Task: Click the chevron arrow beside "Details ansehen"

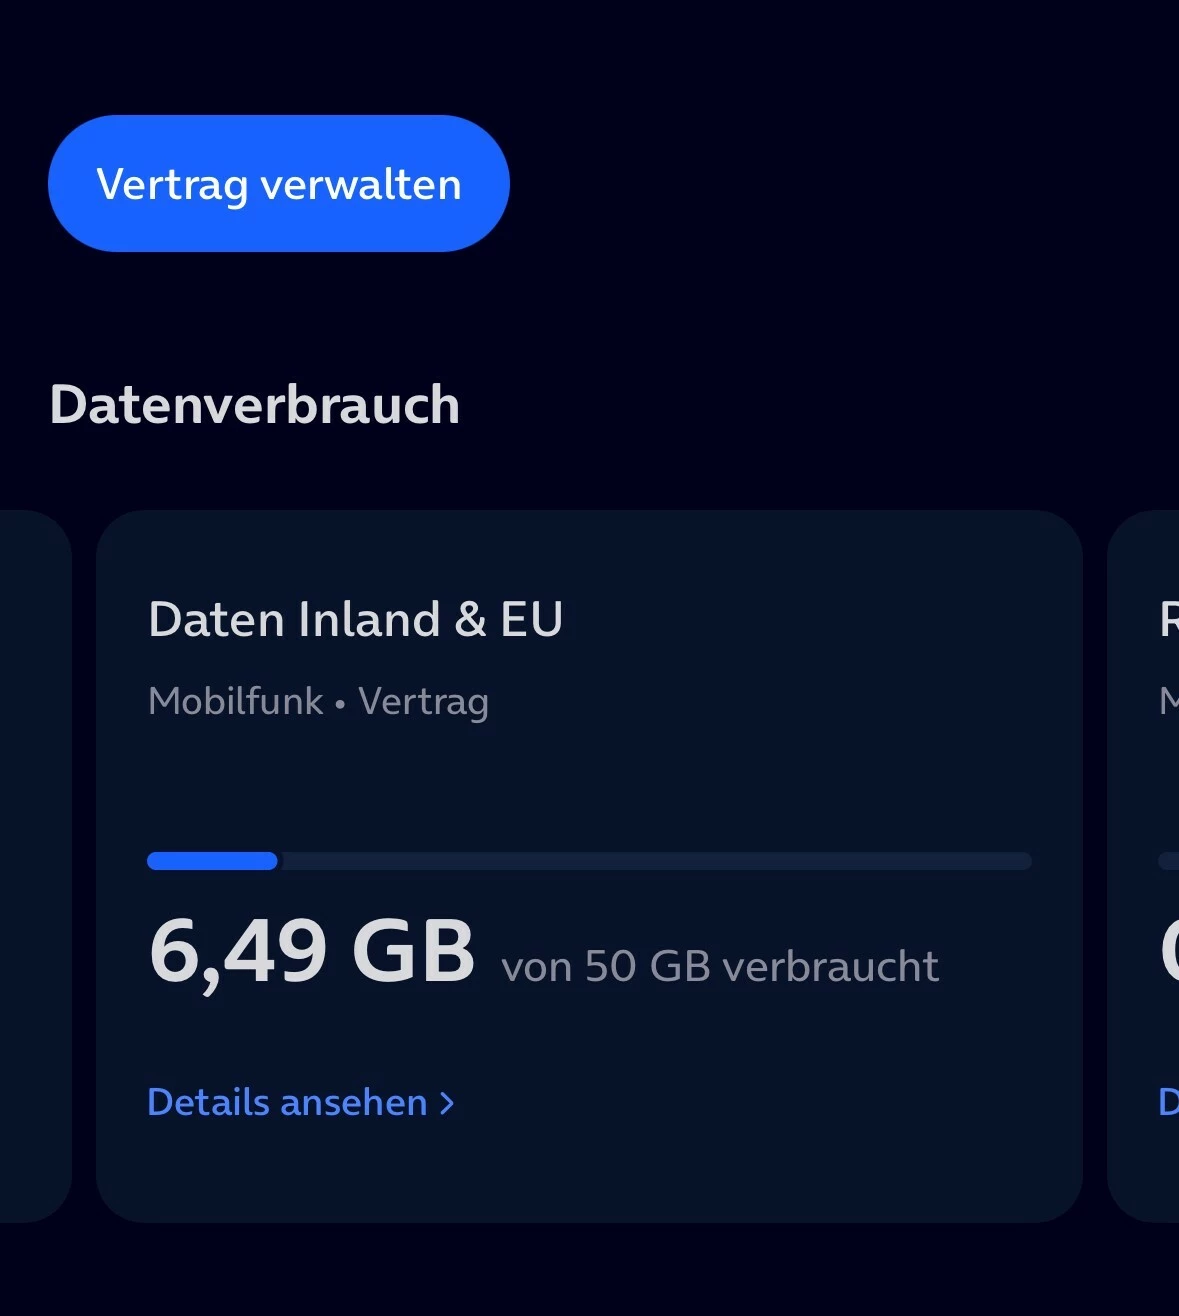Action: click(x=447, y=1103)
